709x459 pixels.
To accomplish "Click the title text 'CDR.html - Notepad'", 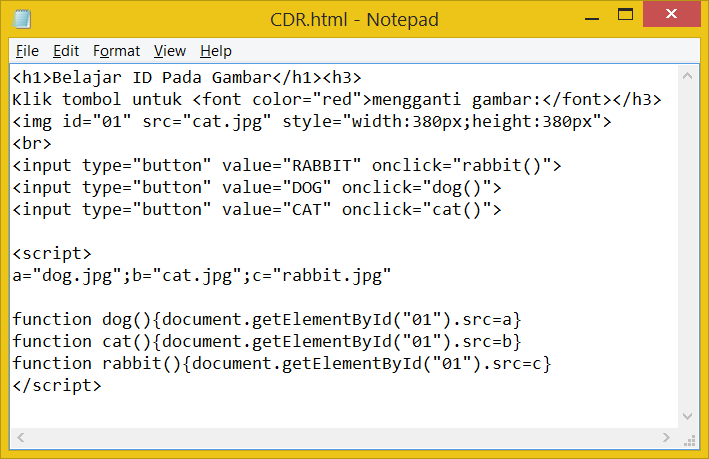I will pos(354,20).
